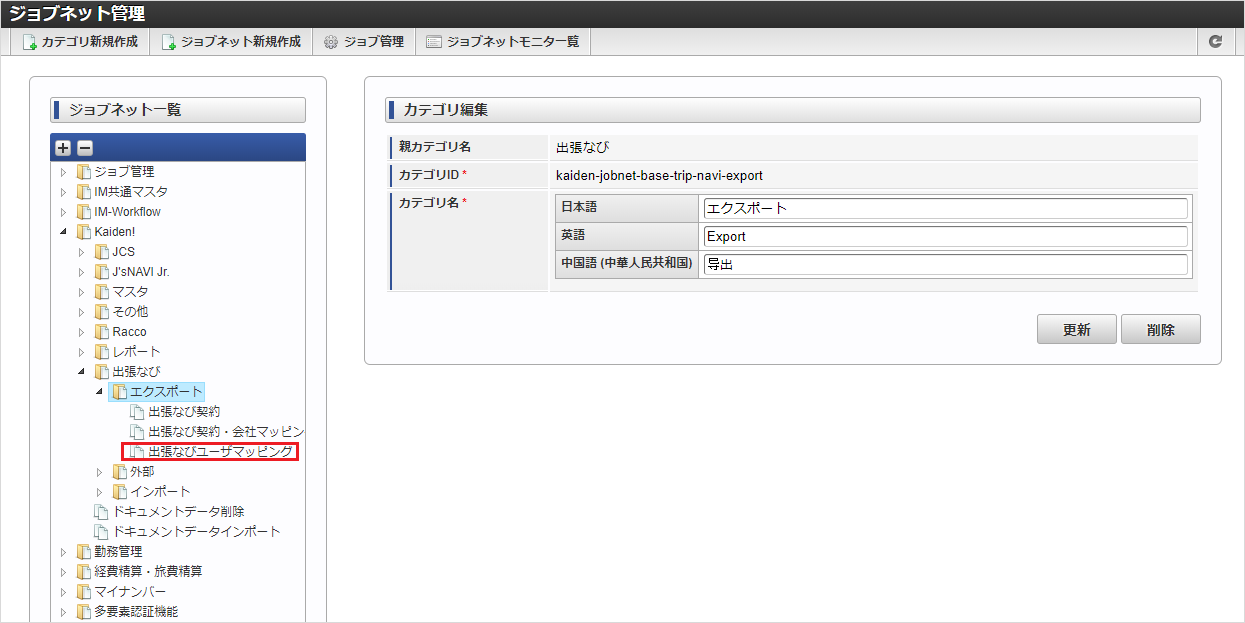This screenshot has width=1245, height=623.
Task: Click the folder icon beside 出張なび
Action: point(101,372)
